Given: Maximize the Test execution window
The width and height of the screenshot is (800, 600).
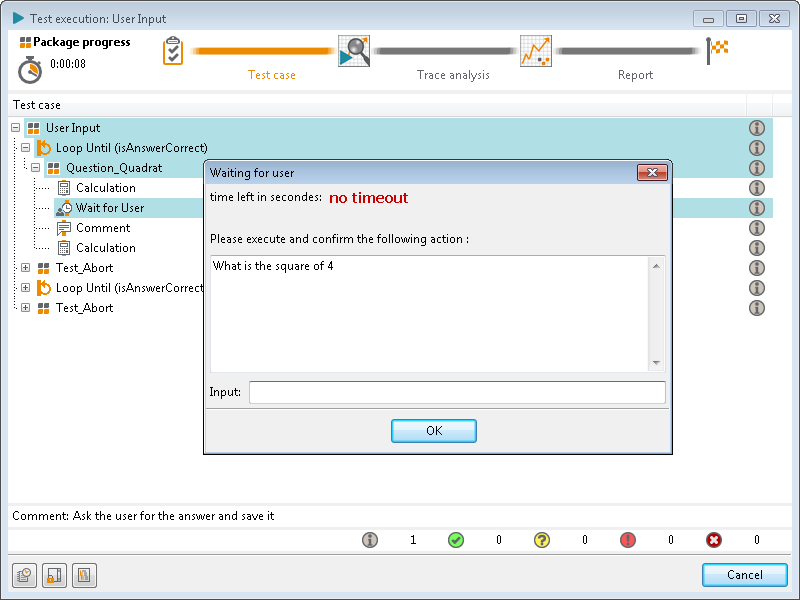Looking at the screenshot, I should (741, 19).
